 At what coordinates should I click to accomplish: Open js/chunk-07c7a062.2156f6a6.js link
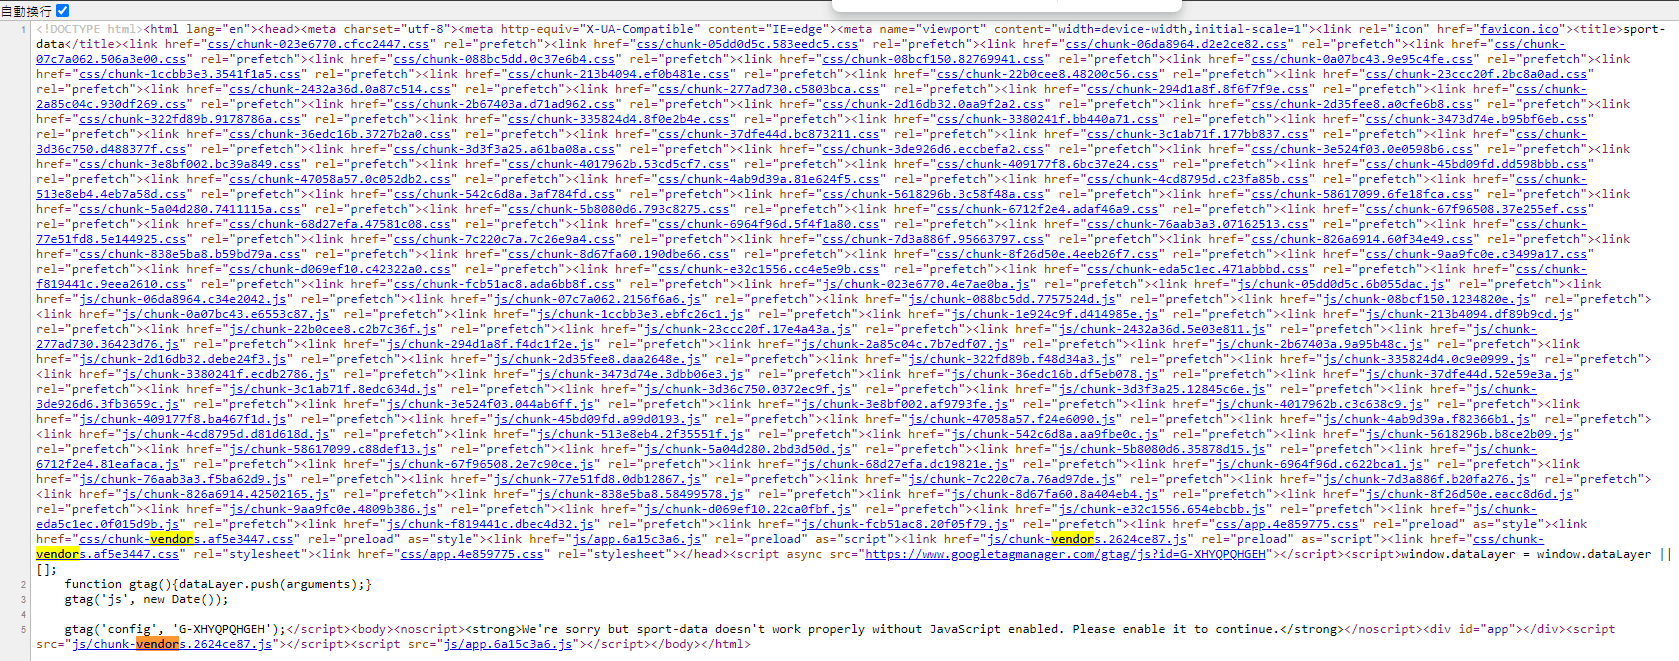(597, 299)
